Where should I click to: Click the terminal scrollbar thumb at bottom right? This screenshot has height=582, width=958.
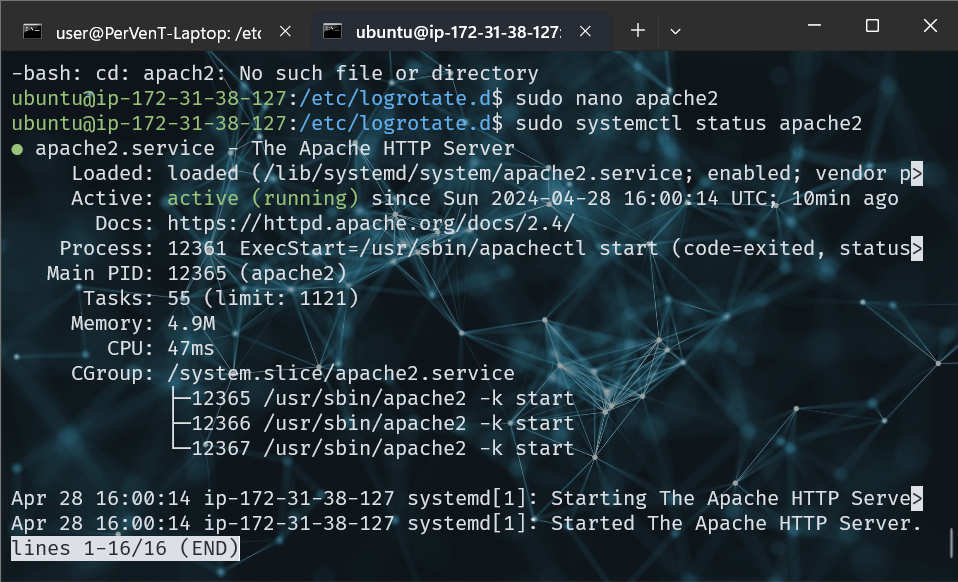click(951, 543)
